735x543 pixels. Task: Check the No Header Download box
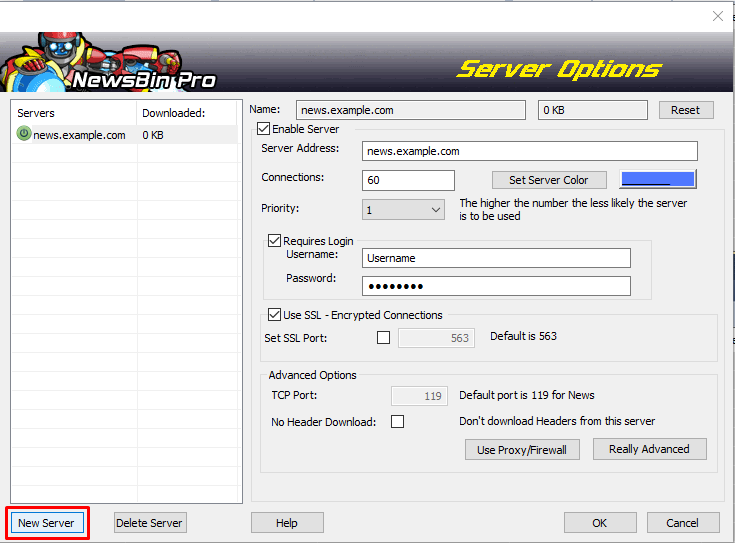(x=398, y=422)
